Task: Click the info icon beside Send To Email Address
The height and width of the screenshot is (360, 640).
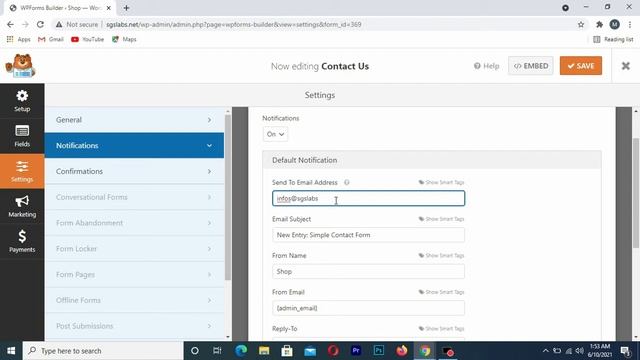Action: 347,182
